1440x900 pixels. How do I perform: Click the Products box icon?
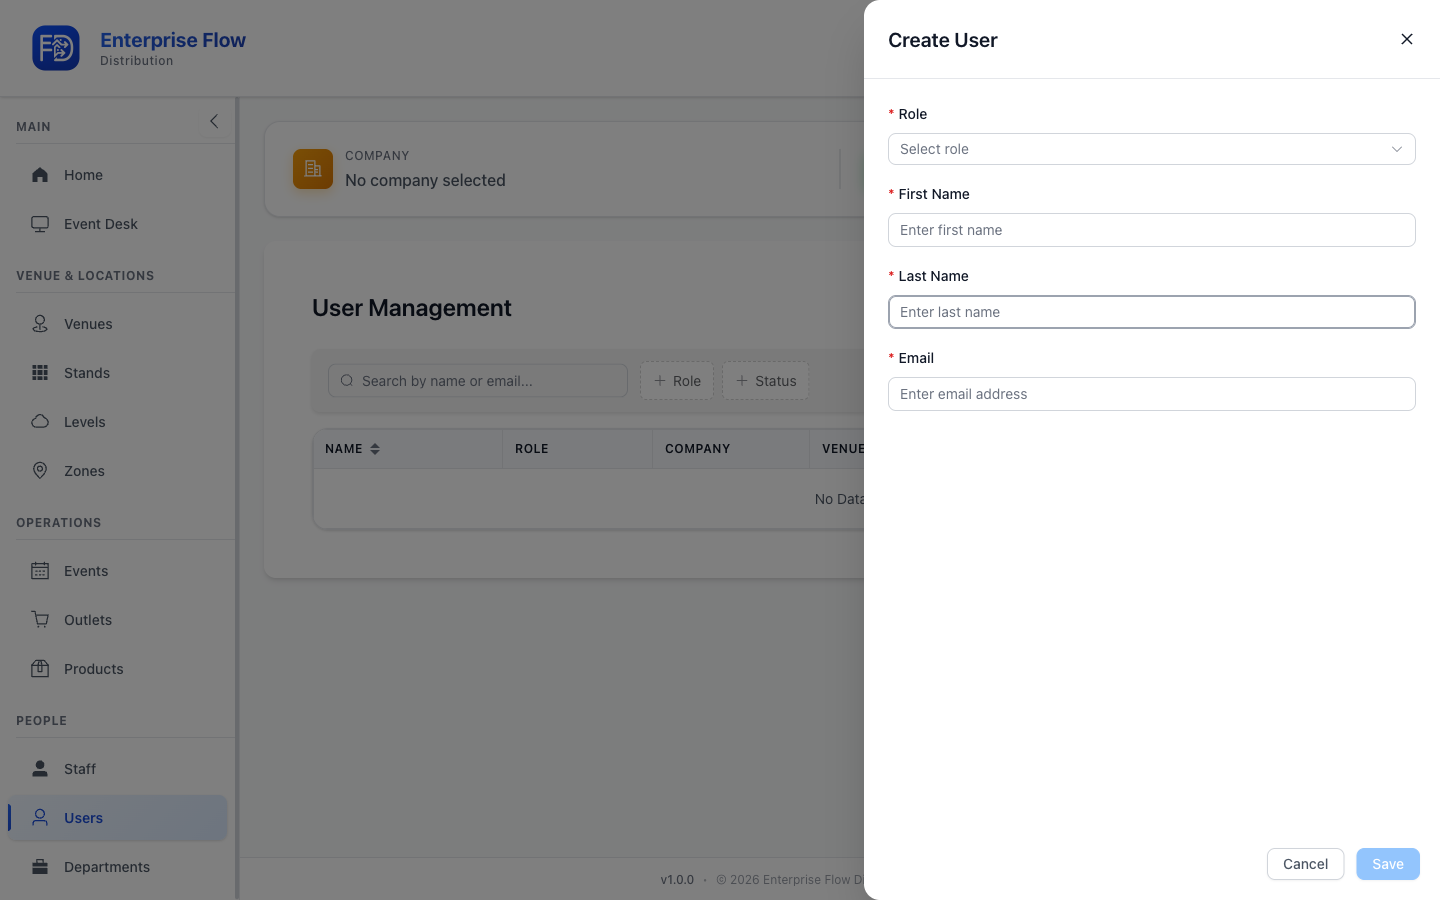click(x=40, y=669)
